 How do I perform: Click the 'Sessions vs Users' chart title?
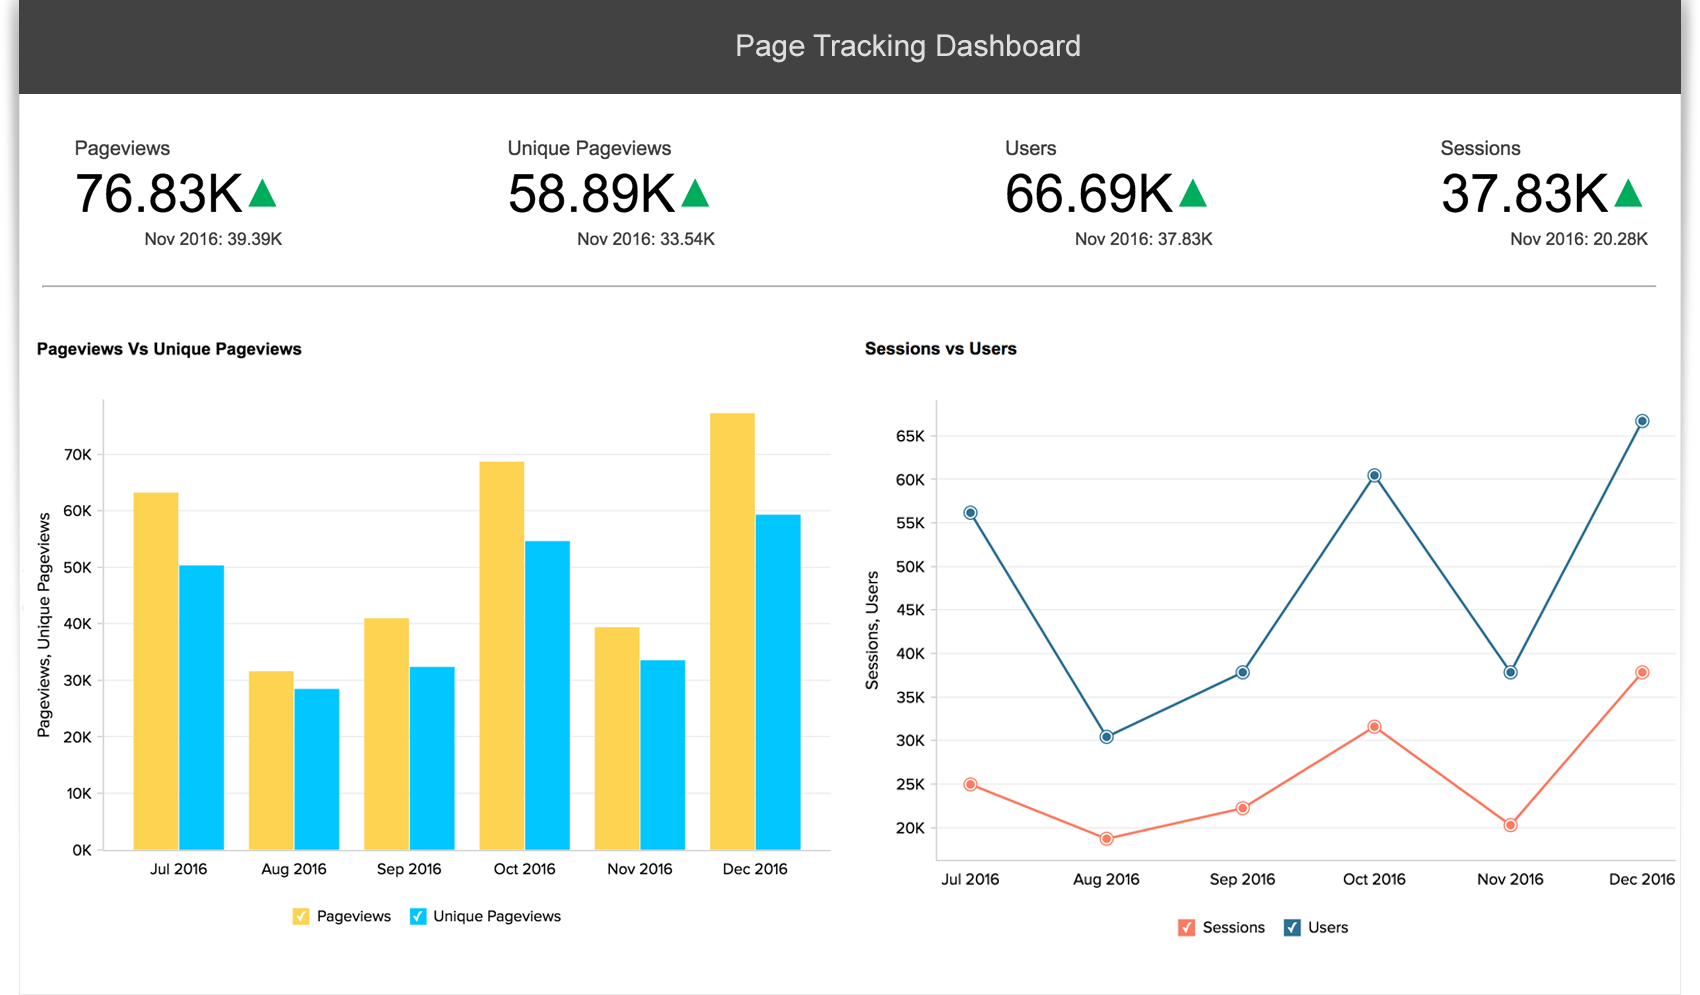click(940, 349)
